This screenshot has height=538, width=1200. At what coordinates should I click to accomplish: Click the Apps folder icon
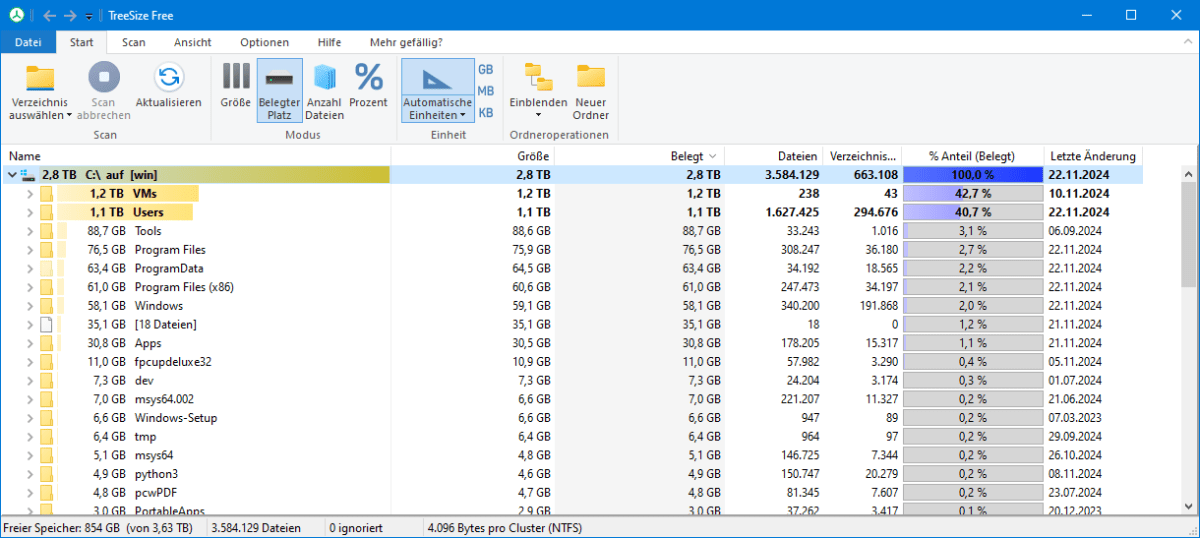pos(46,343)
